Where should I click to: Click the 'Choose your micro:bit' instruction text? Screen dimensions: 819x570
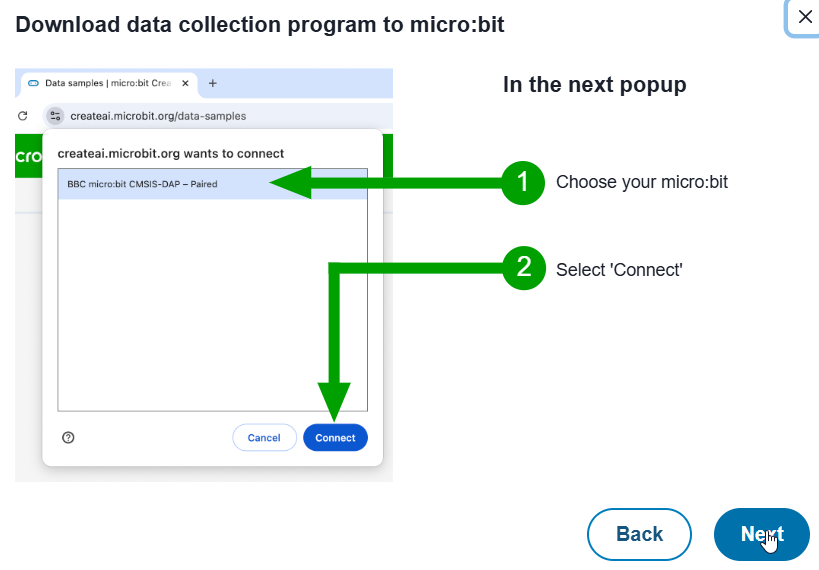point(641,183)
